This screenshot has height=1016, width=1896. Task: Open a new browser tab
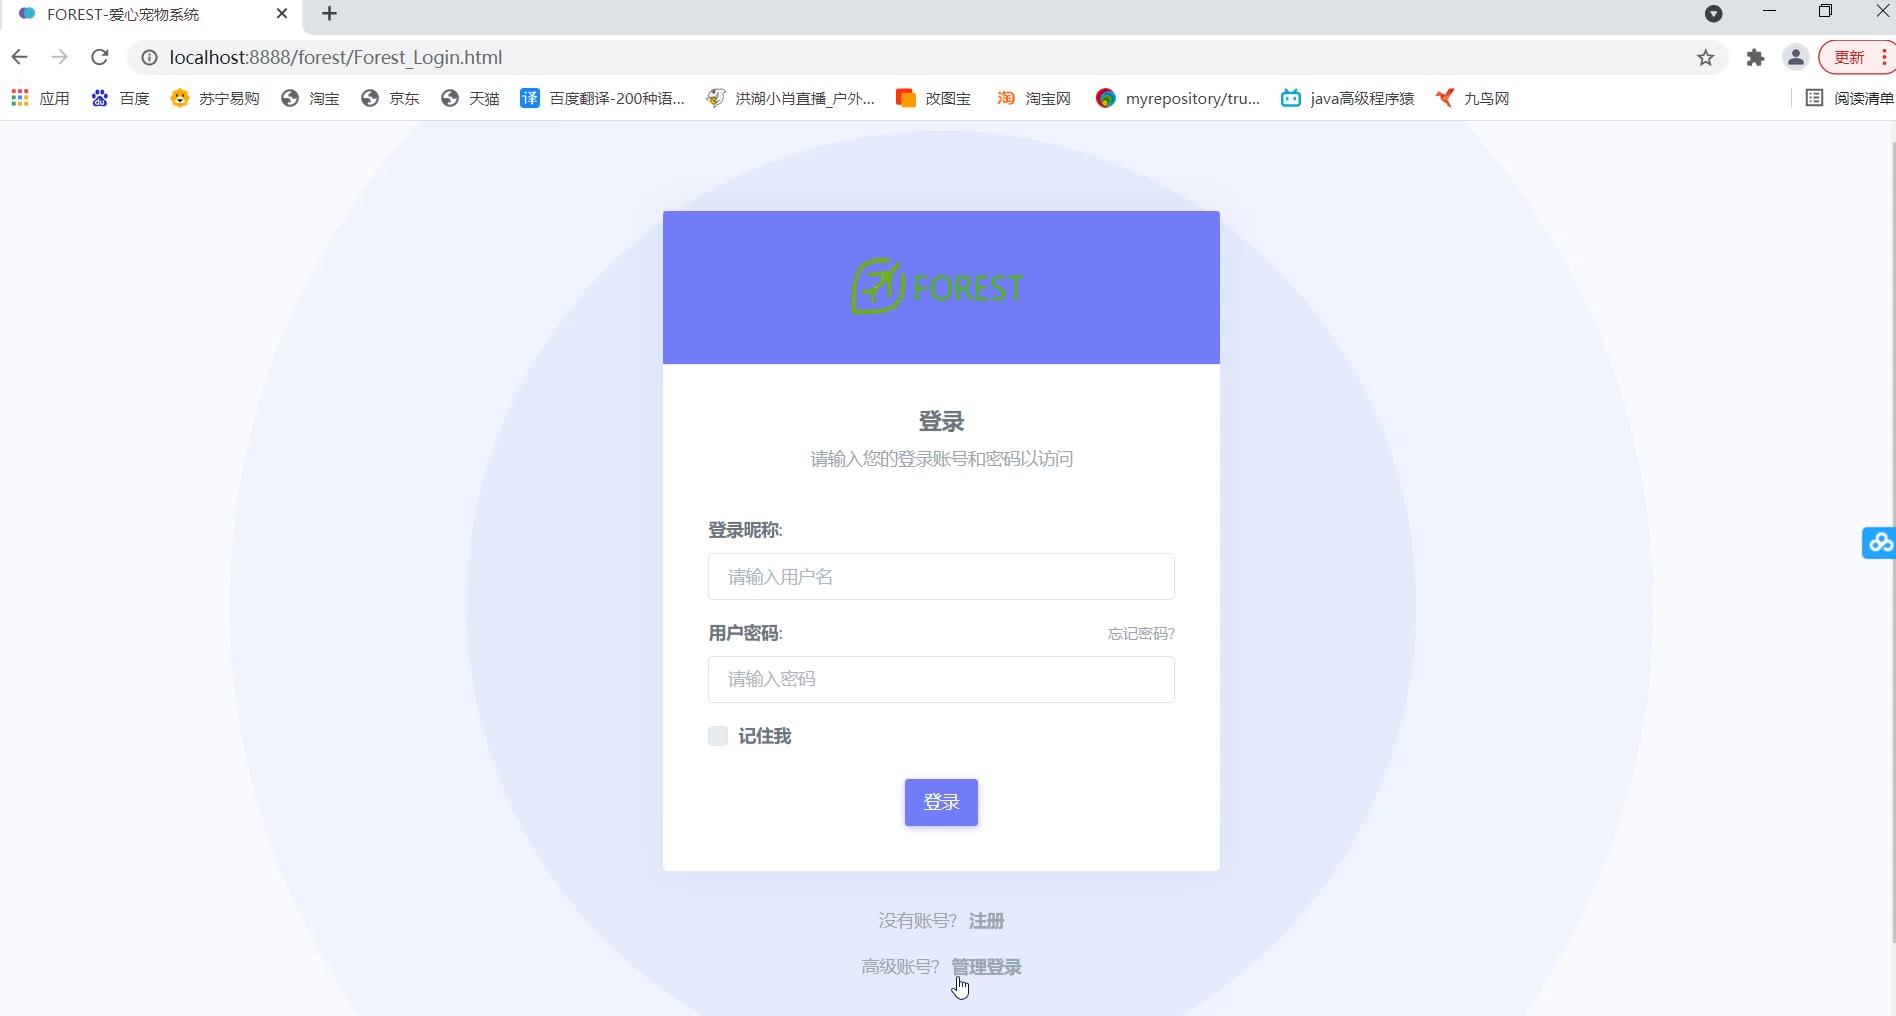329,14
